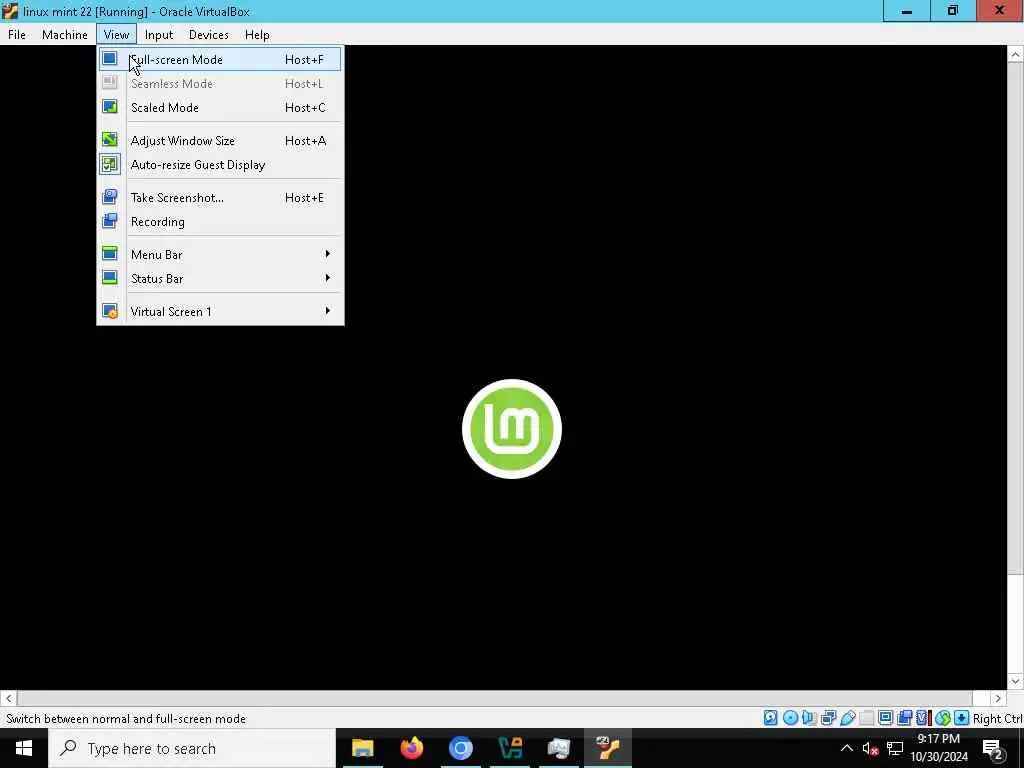Image resolution: width=1024 pixels, height=768 pixels.
Task: Click the recording status bar icon
Action: [904, 718]
